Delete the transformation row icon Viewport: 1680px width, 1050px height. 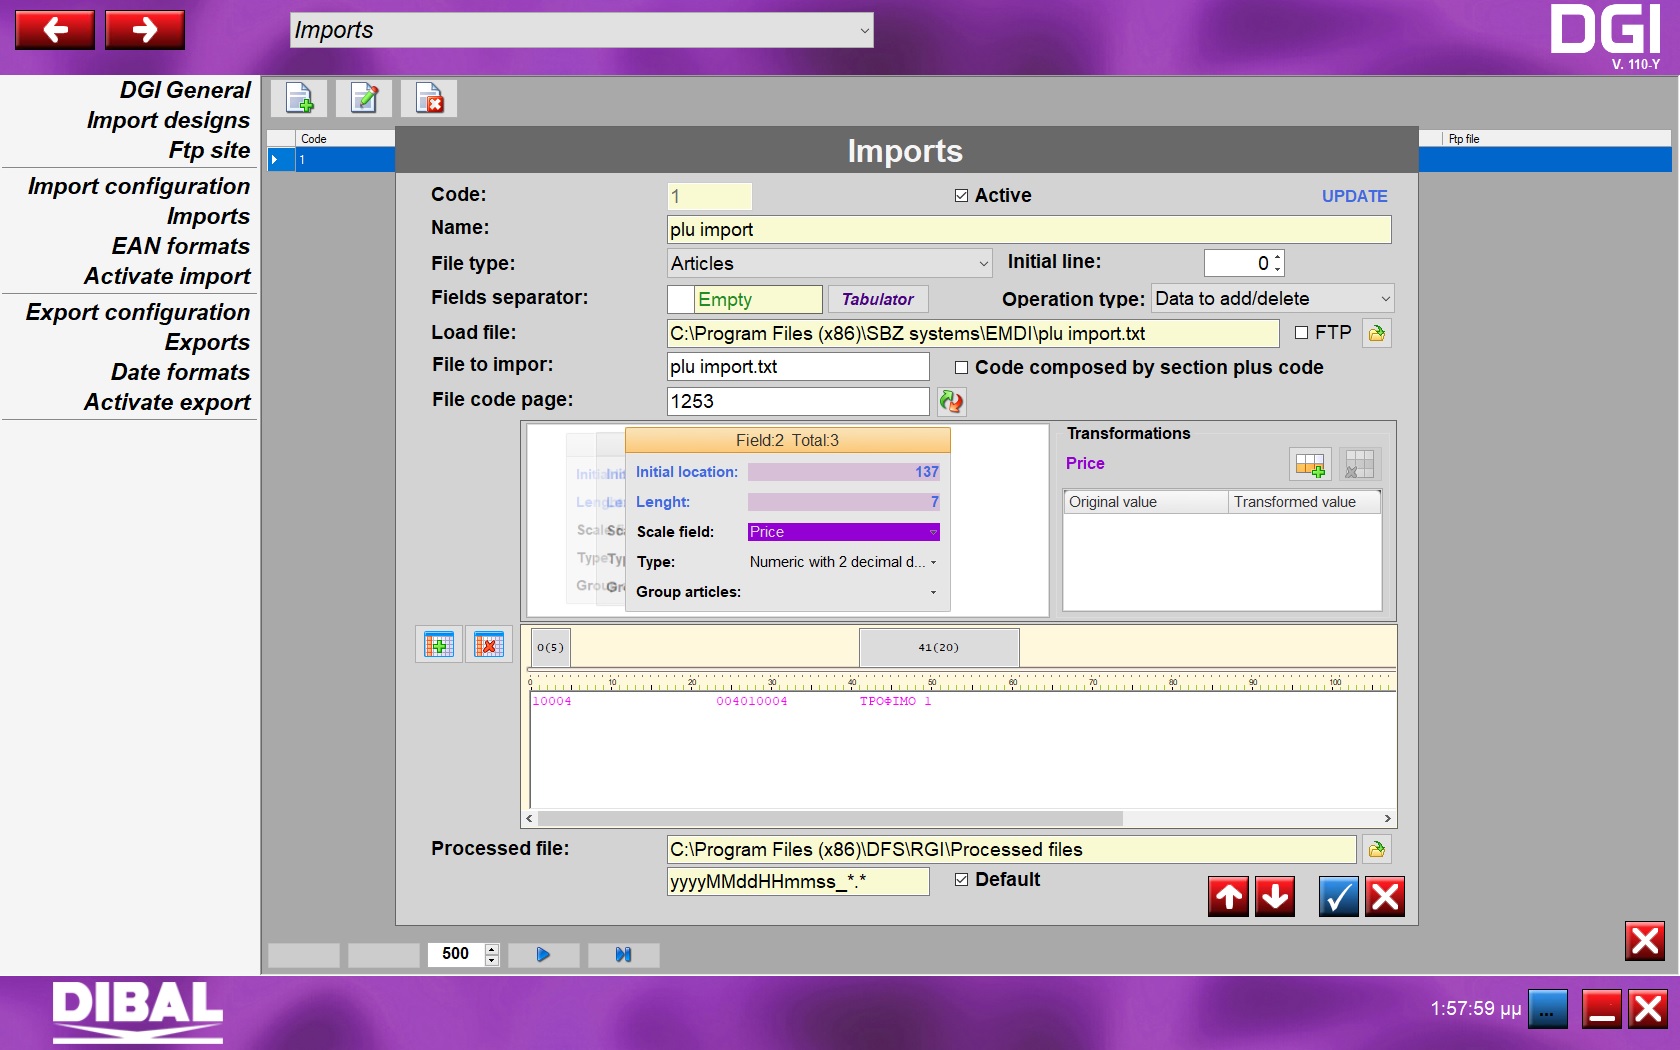1360,464
